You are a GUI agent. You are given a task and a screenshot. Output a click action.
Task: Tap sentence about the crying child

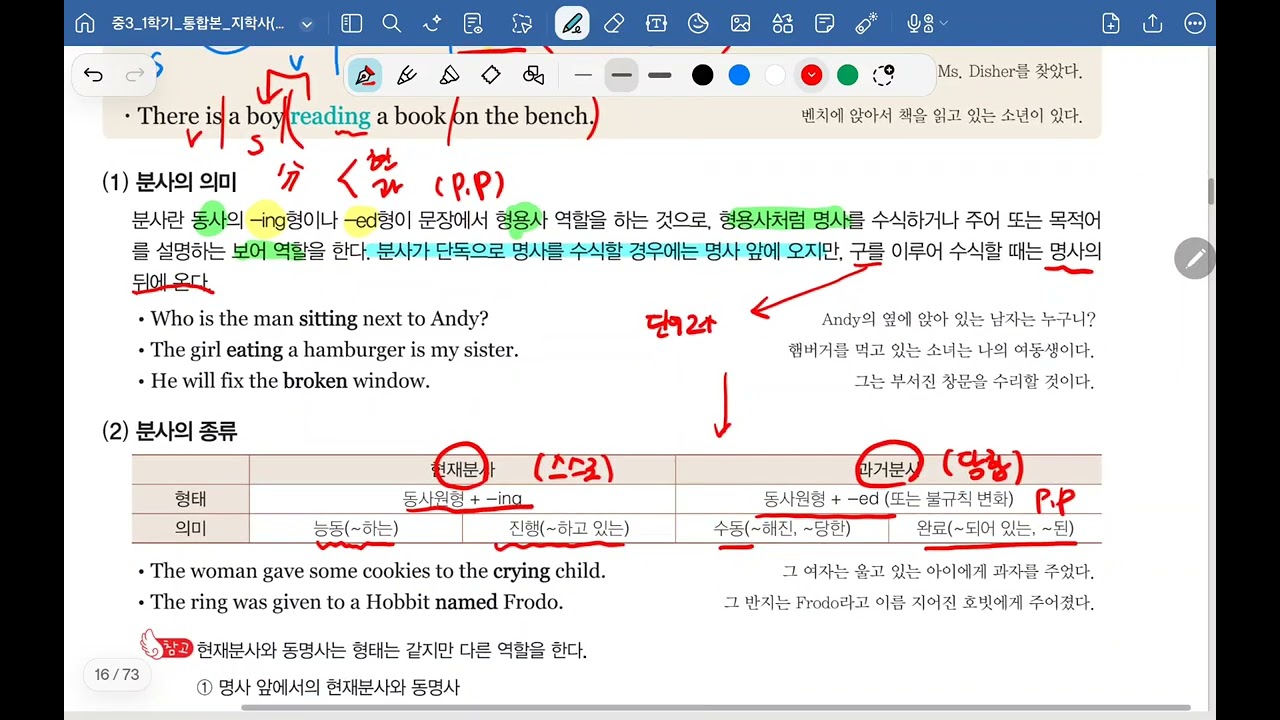click(378, 571)
